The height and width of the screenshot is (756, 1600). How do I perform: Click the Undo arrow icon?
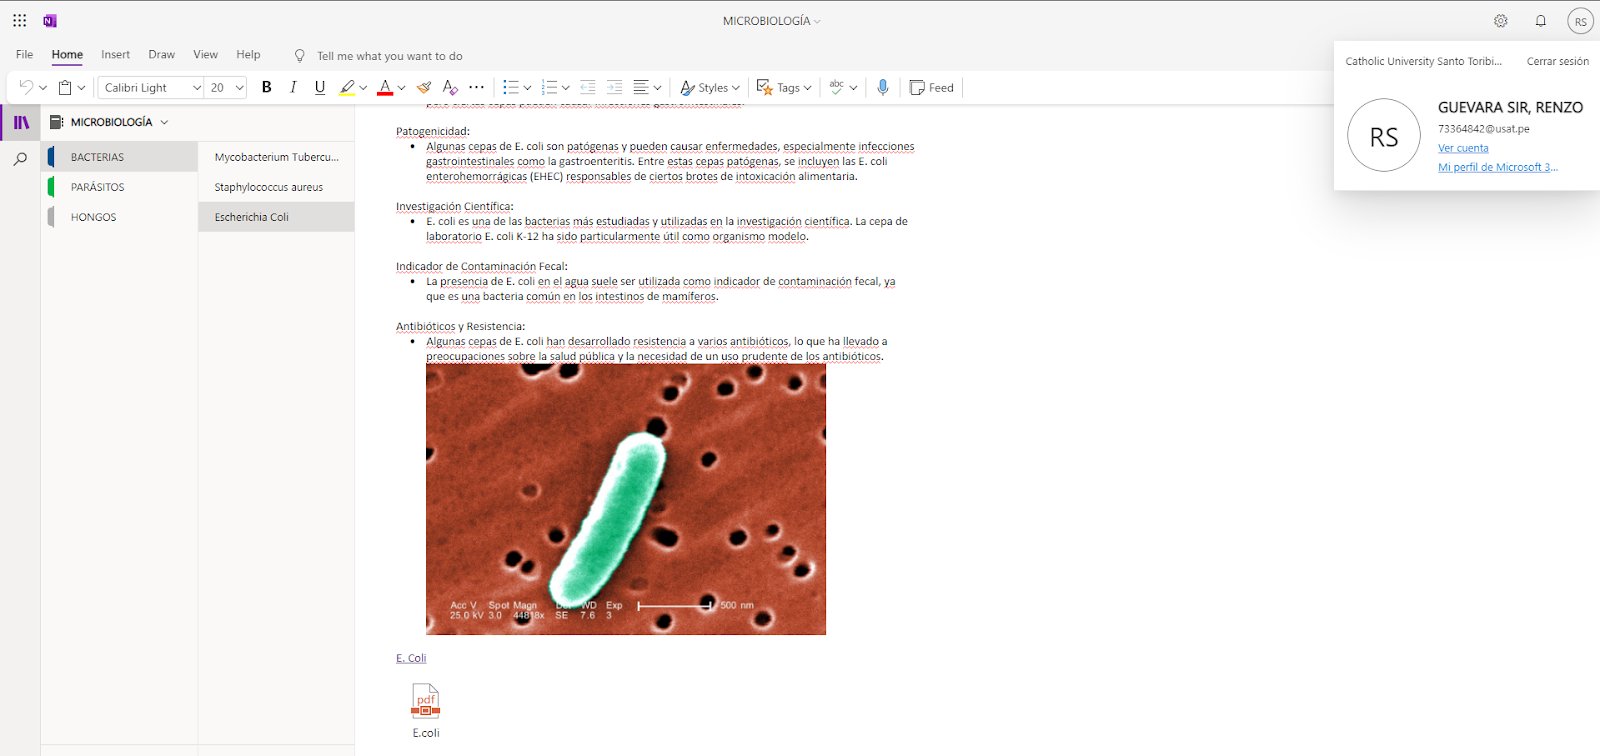point(26,87)
